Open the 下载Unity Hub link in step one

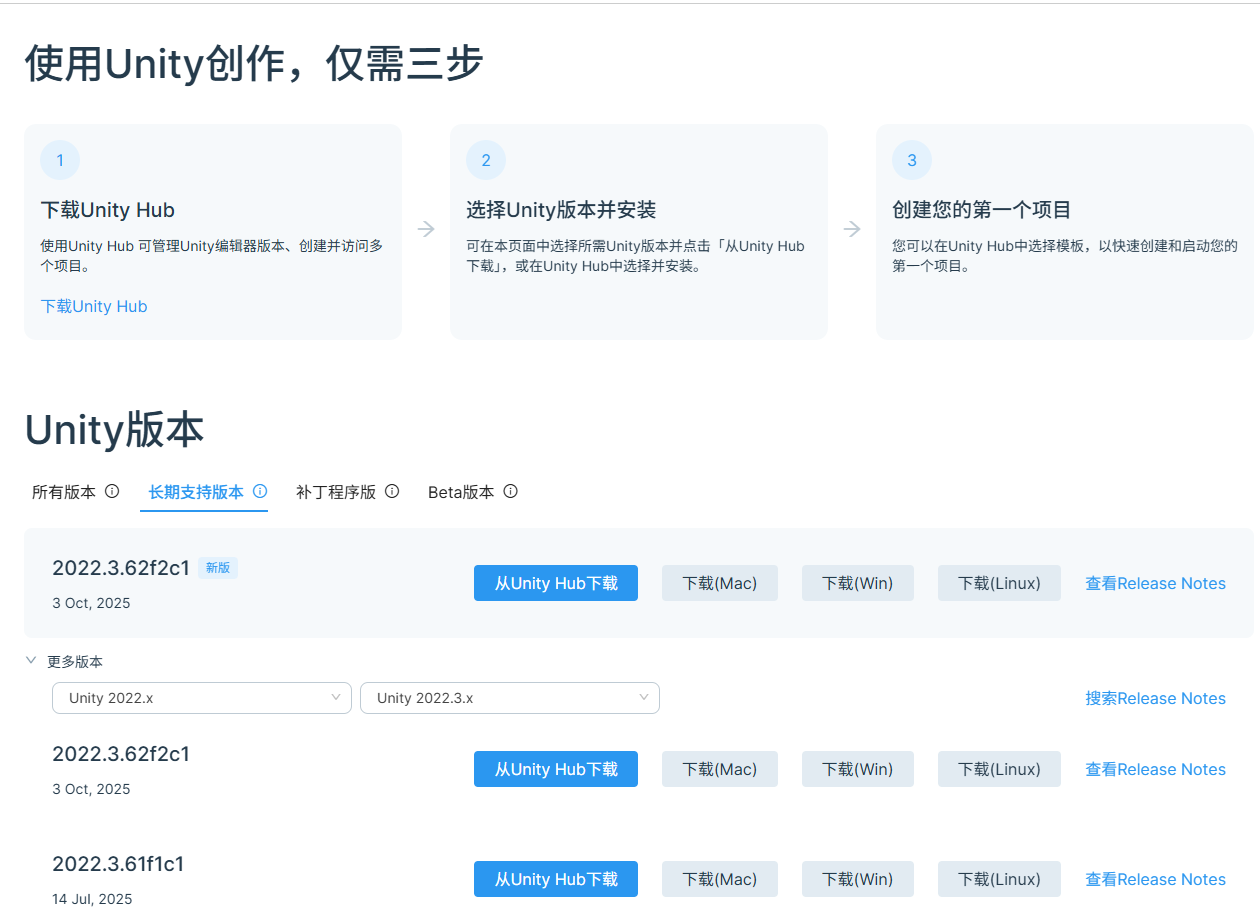[93, 306]
